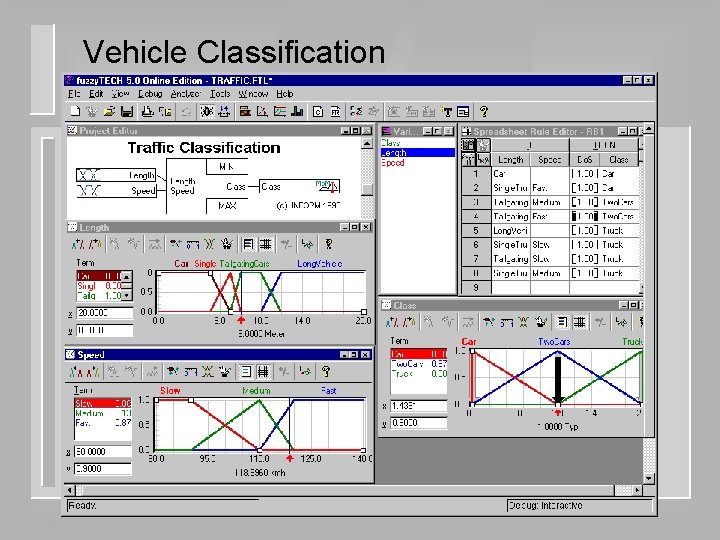Toggle the grid icon in Class window toolbar
The image size is (720, 540).
[x=579, y=322]
